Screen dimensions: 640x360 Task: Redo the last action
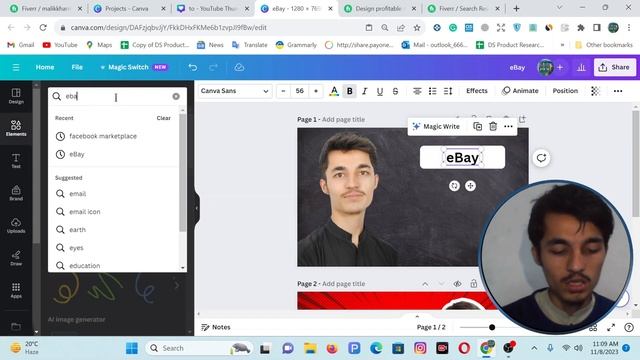tap(213, 67)
